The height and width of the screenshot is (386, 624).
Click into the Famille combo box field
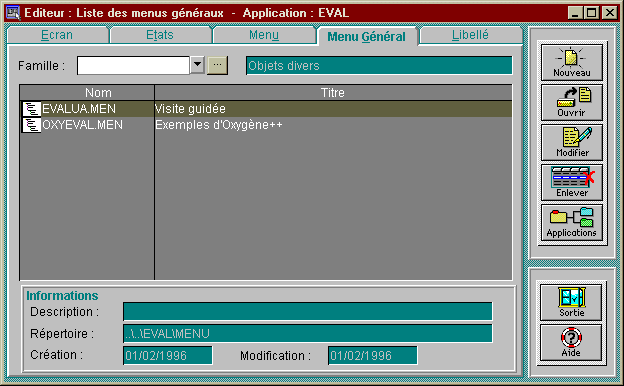tap(133, 65)
